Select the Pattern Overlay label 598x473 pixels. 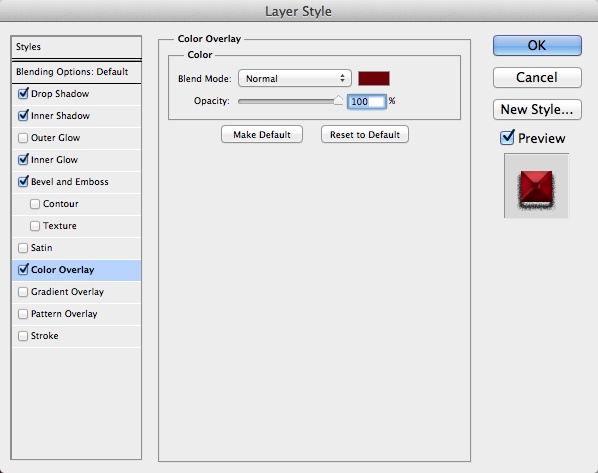point(64,314)
